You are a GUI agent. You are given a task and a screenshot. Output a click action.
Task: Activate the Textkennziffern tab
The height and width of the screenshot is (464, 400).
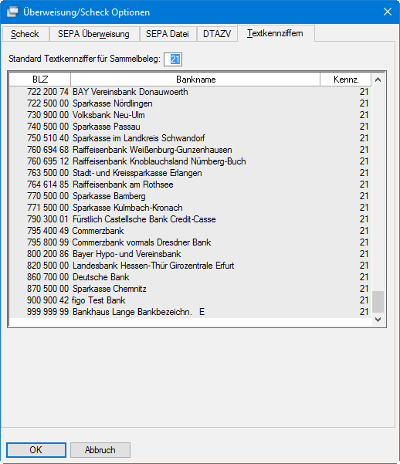(x=275, y=33)
